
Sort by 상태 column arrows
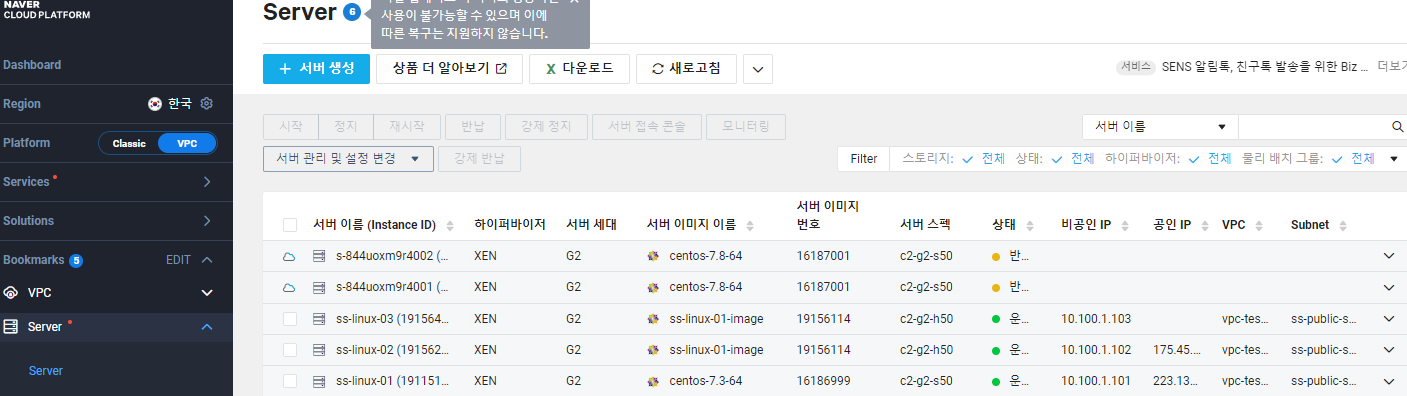click(x=1031, y=225)
